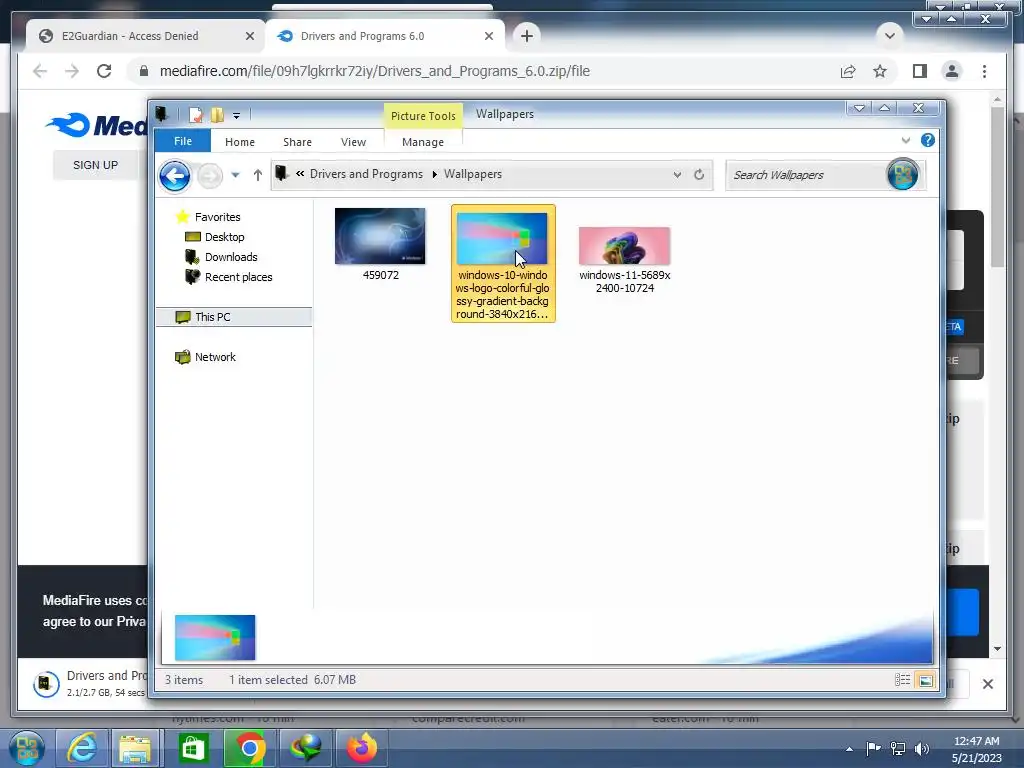Show hidden system tray icons
The image size is (1024, 768).
pos(849,749)
